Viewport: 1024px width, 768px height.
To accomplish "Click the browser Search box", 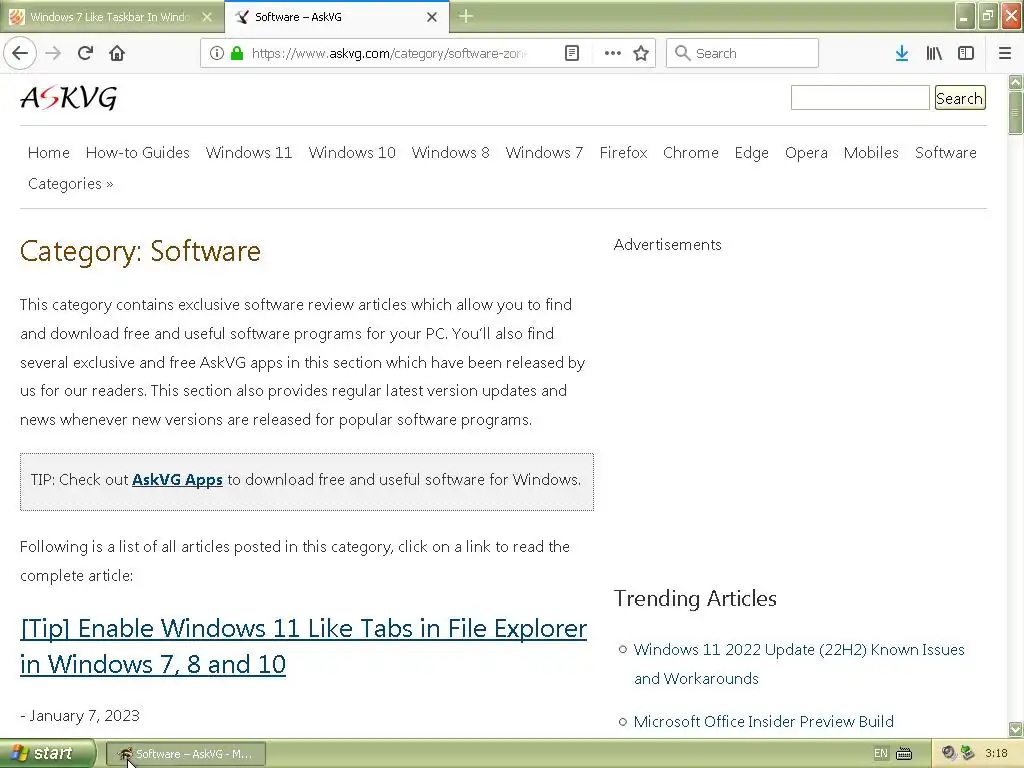I will [743, 53].
